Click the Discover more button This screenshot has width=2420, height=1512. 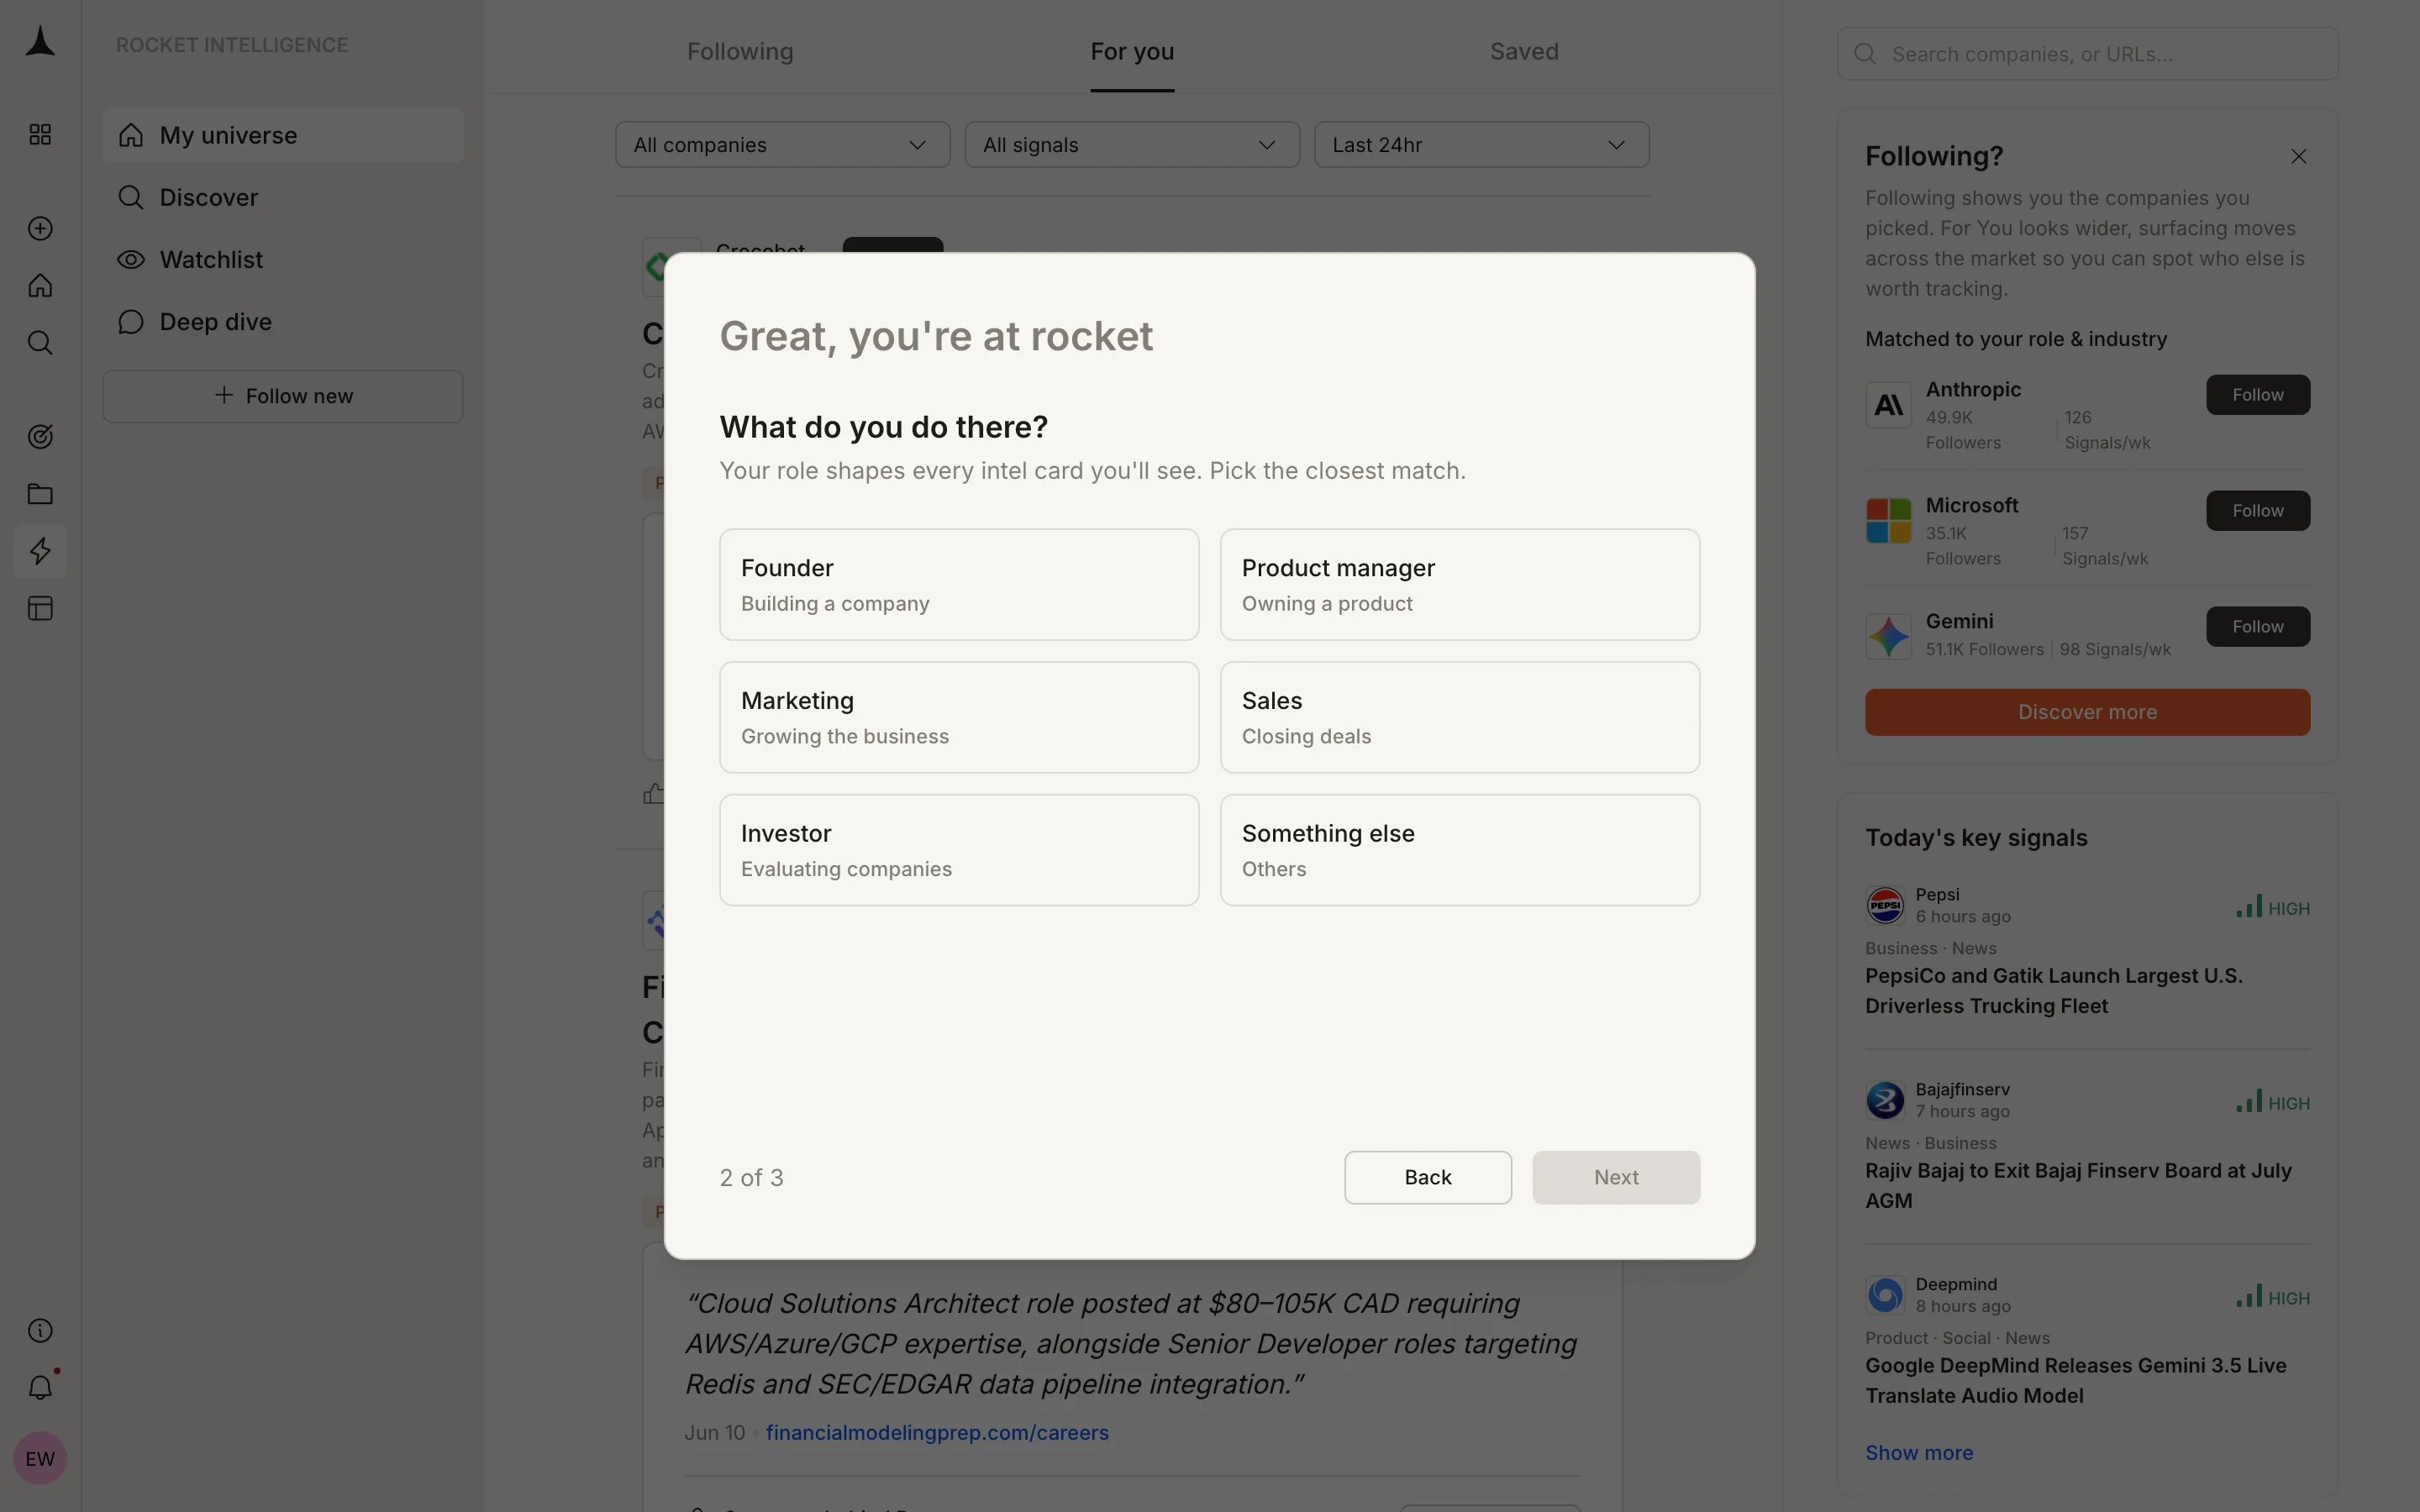pyautogui.click(x=2087, y=712)
